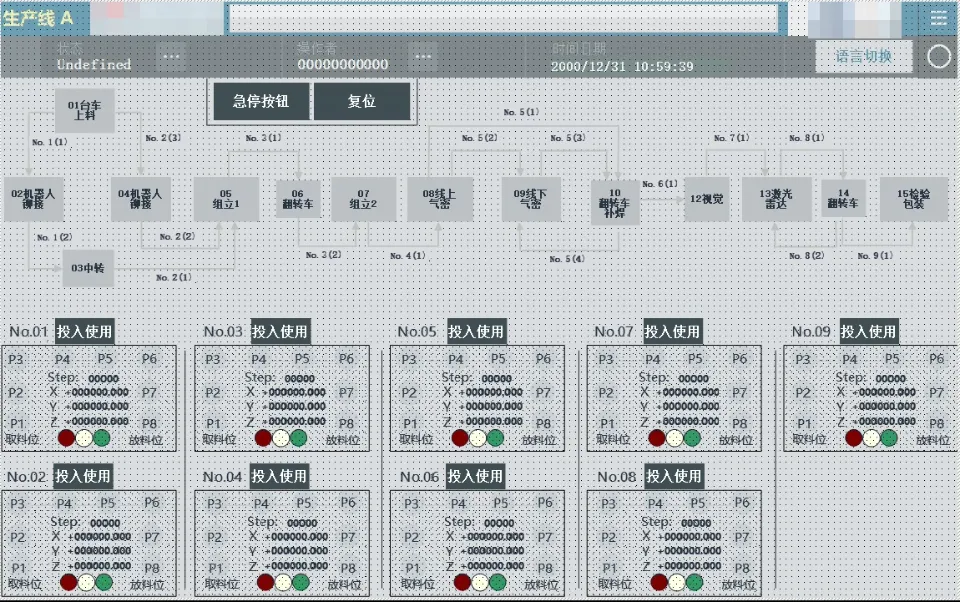960x602 pixels.
Task: Click the 生产线 A title label
Action: click(38, 18)
